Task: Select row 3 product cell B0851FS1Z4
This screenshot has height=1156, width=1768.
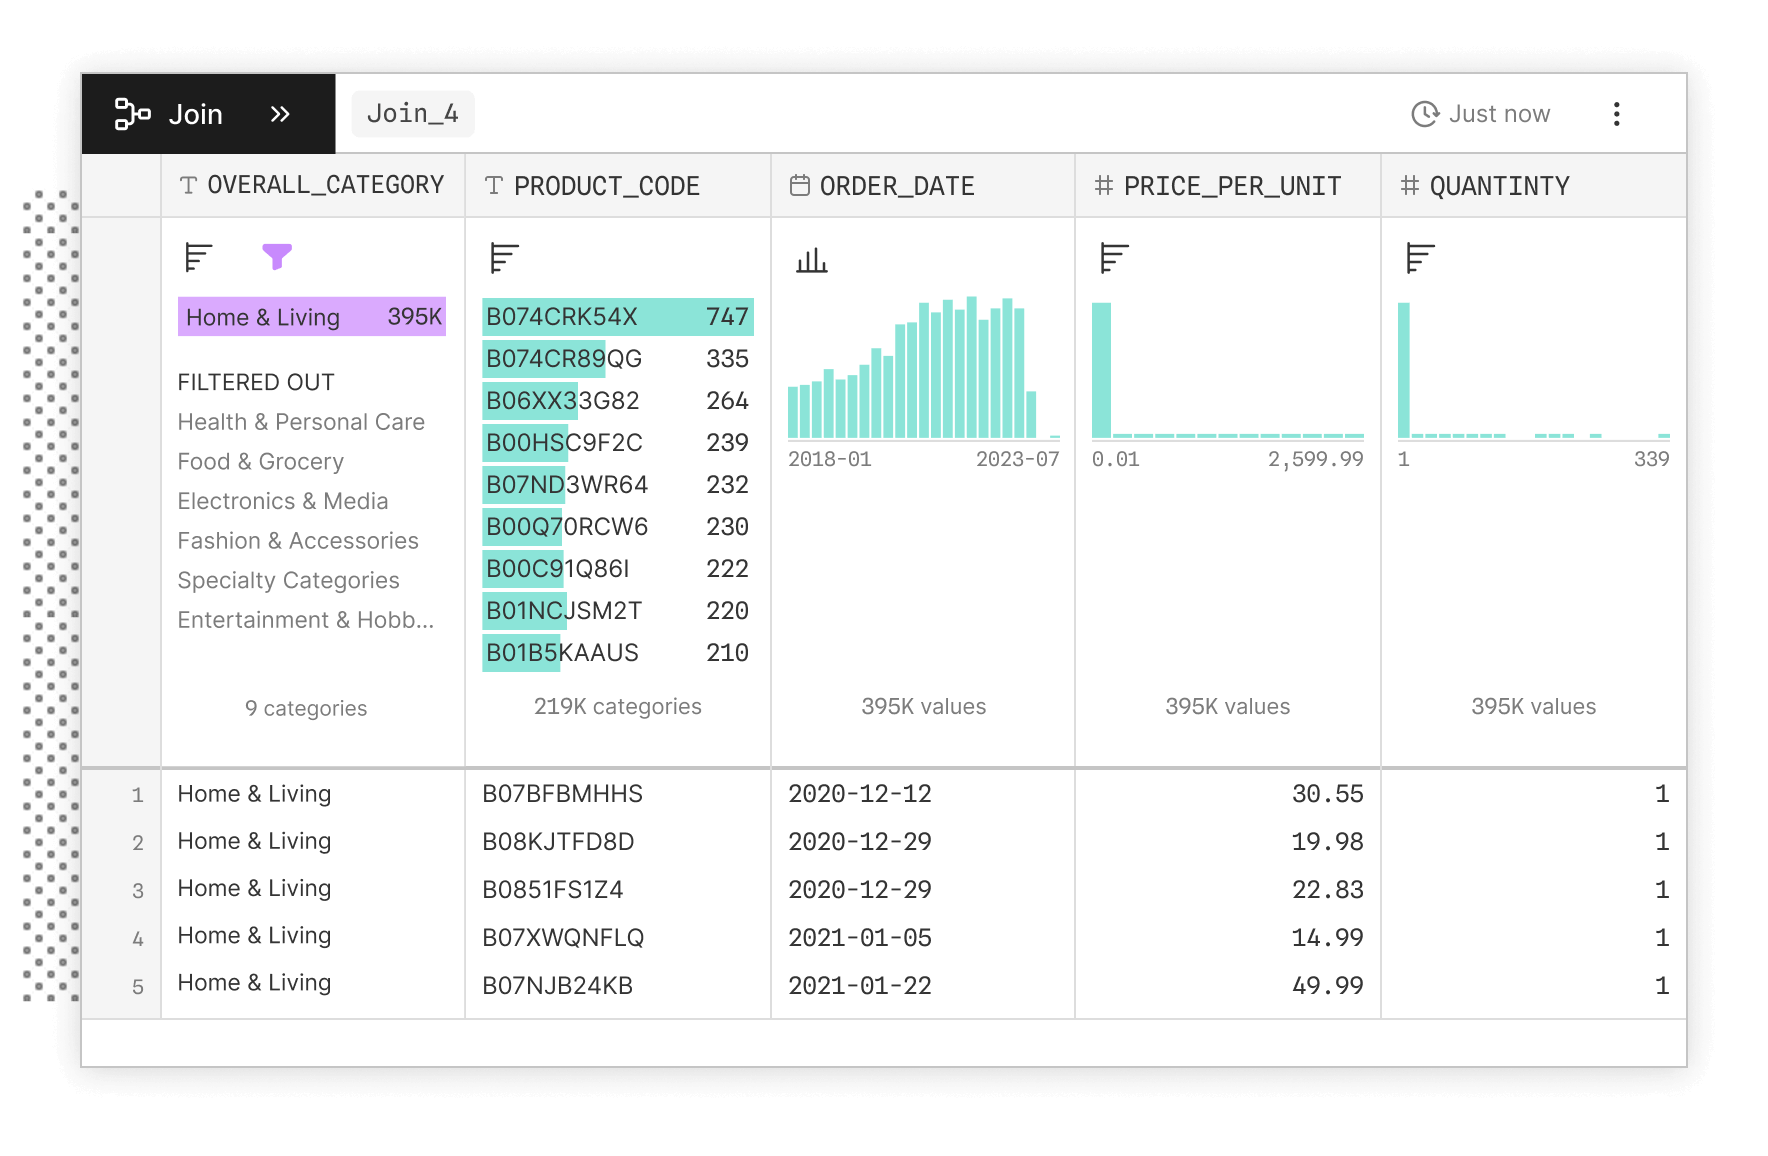Action: point(553,890)
